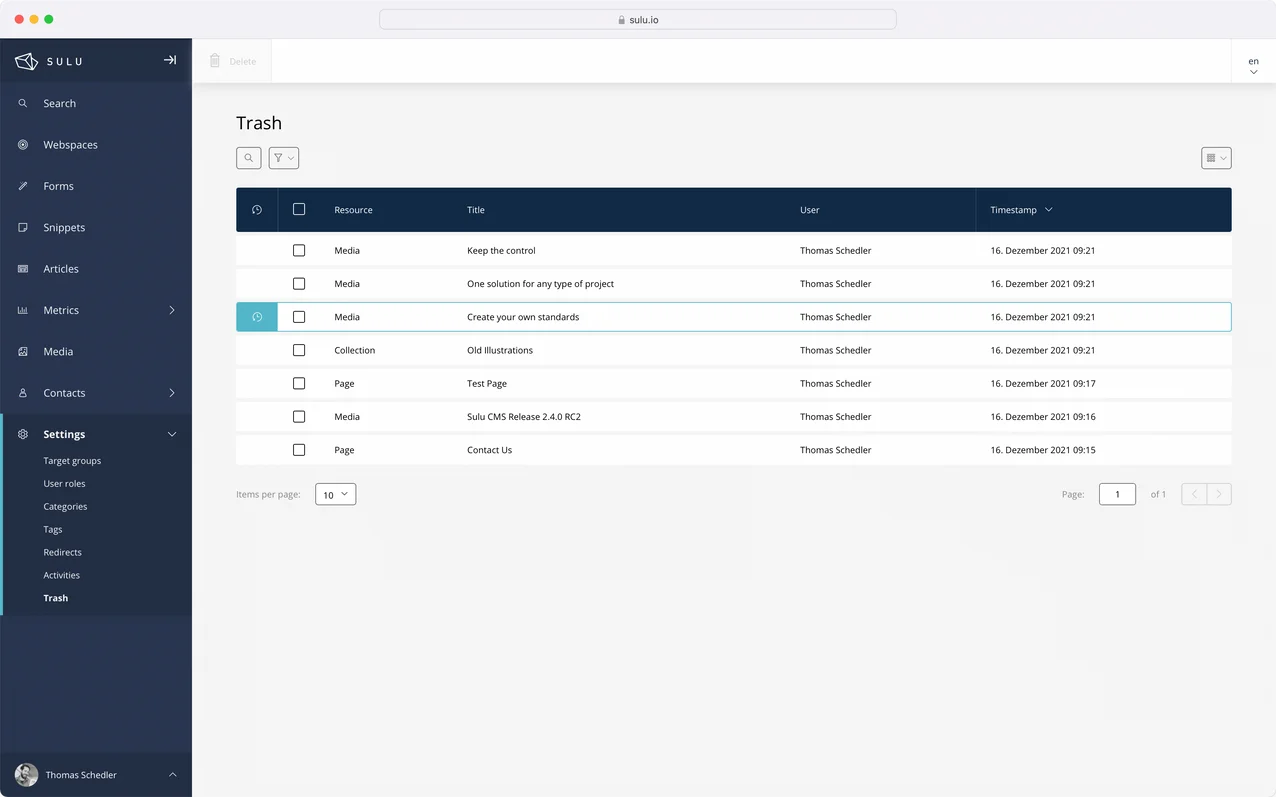This screenshot has width=1276, height=797.
Task: Open the filter funnel dropdown
Action: (284, 158)
